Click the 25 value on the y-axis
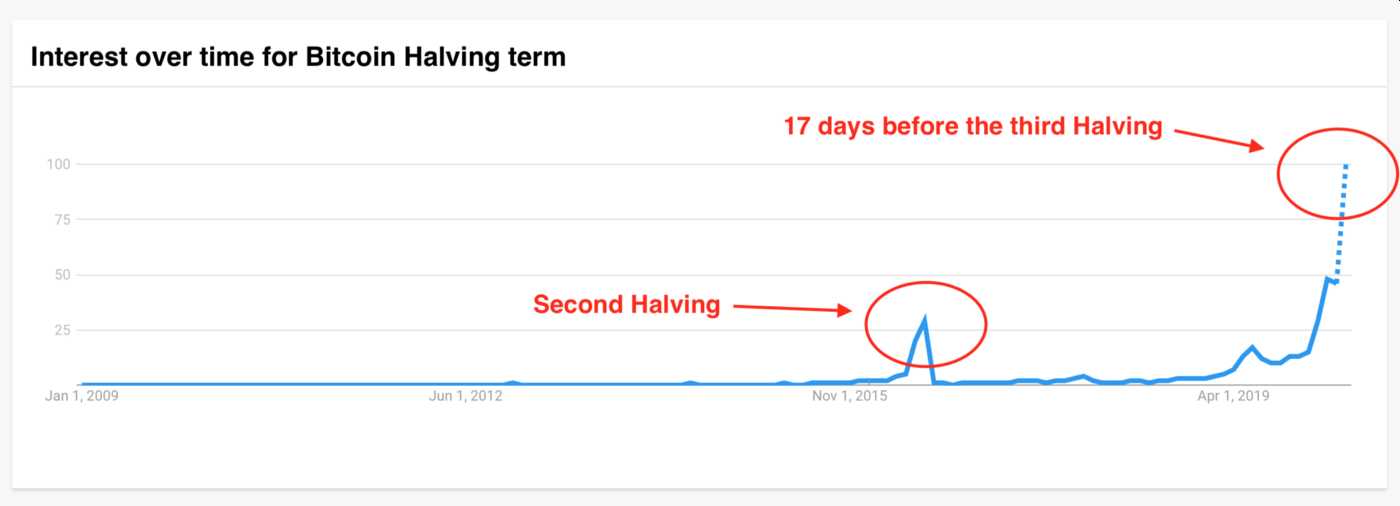The width and height of the screenshot is (1400, 506). (x=61, y=330)
